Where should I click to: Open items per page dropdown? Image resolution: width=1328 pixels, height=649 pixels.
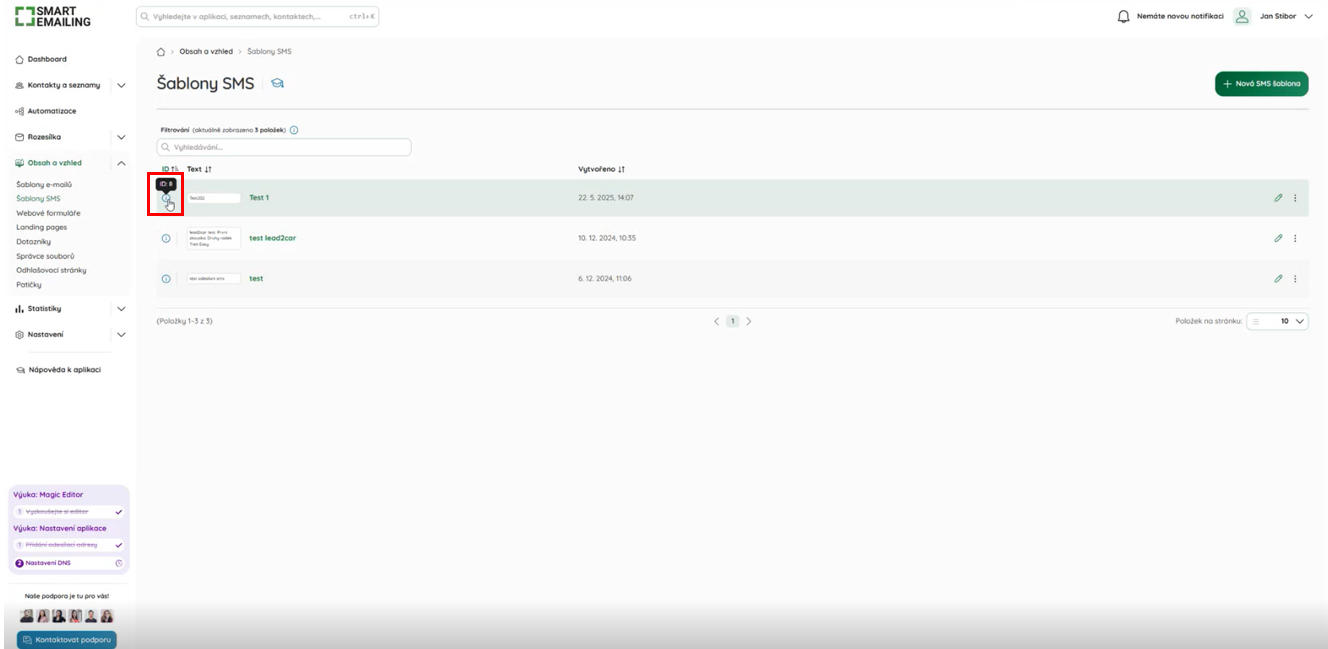[1277, 322]
